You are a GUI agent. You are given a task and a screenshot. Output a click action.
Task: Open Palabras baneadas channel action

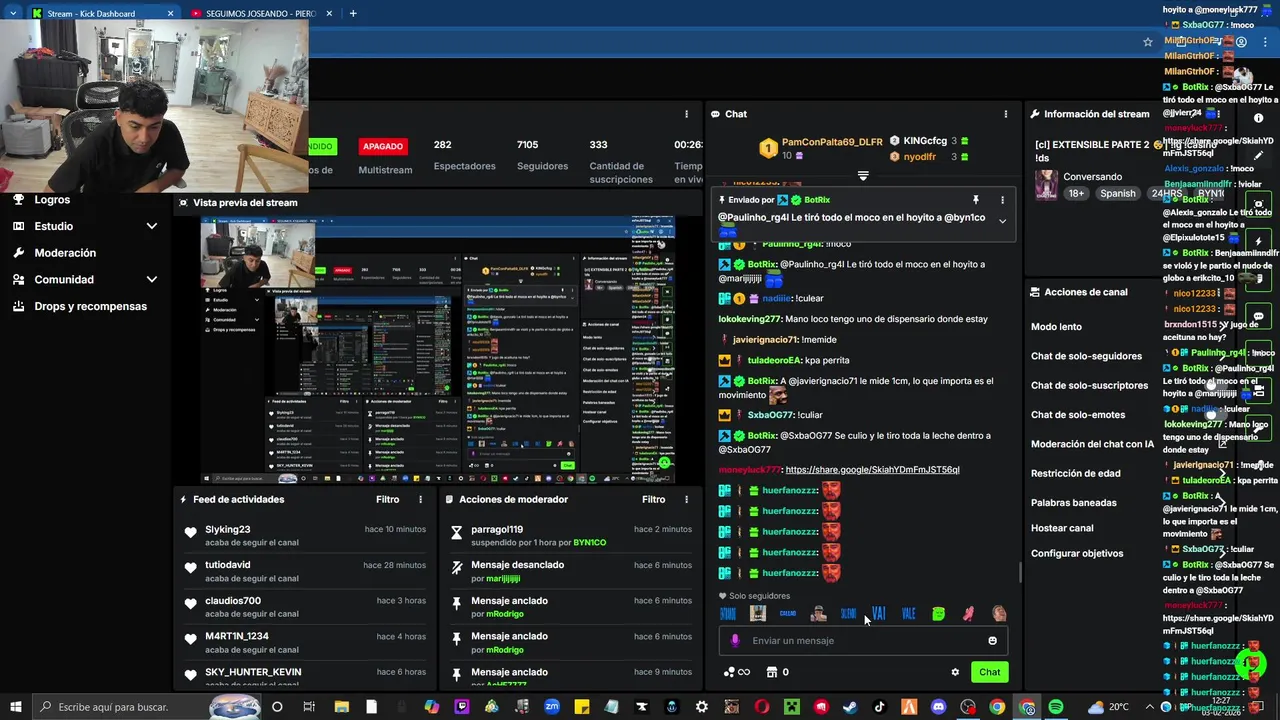(x=1074, y=503)
